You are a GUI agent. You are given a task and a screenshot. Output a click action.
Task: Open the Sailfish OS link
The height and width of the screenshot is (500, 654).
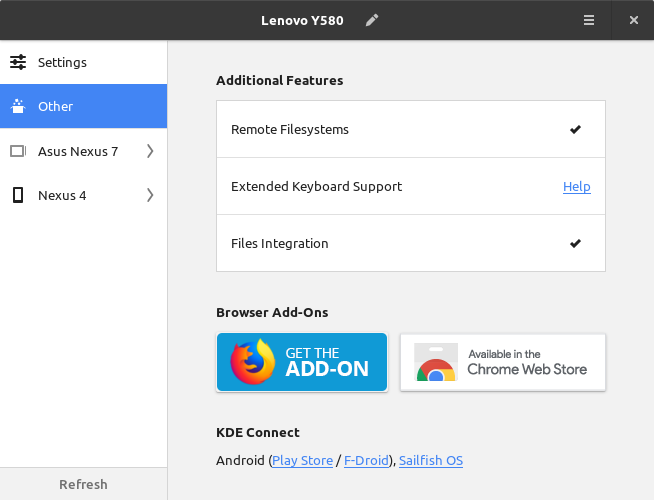click(x=431, y=460)
